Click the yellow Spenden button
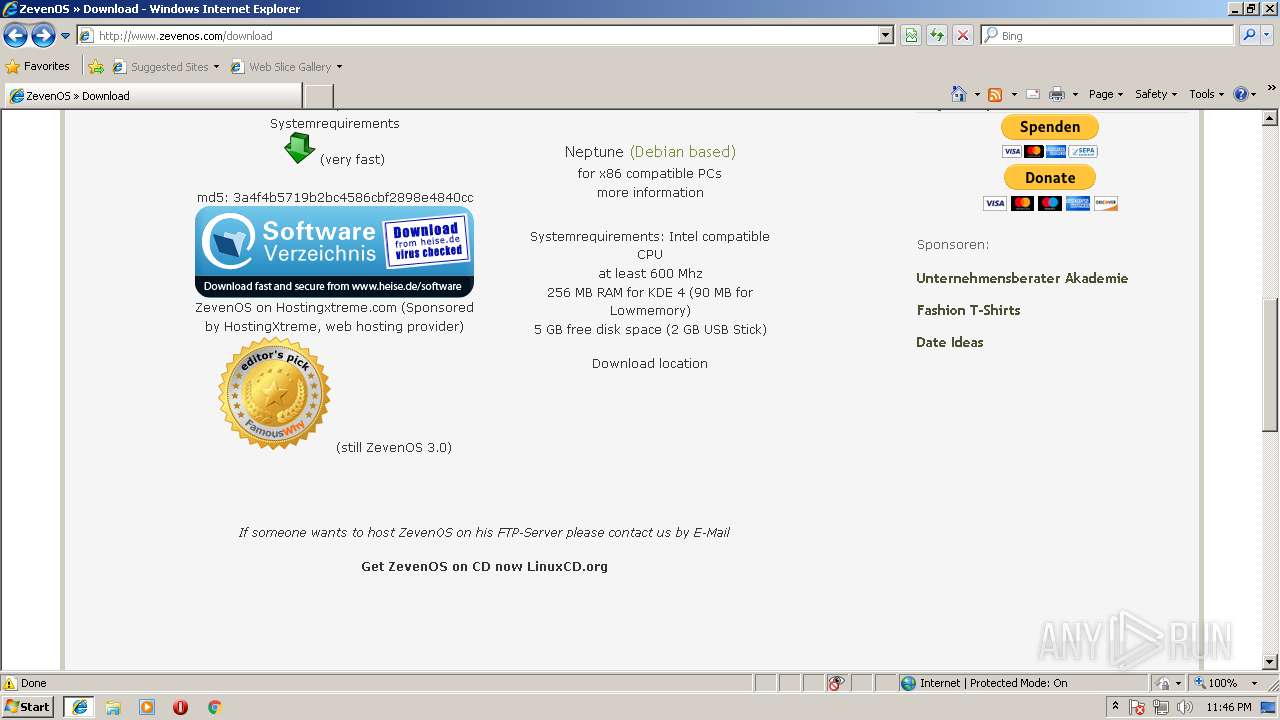The width and height of the screenshot is (1280, 720). click(1050, 127)
